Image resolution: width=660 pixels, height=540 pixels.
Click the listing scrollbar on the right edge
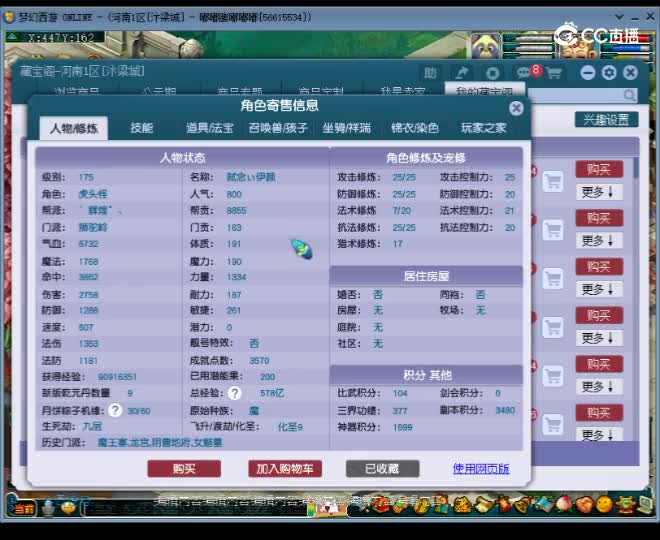[x=636, y=168]
